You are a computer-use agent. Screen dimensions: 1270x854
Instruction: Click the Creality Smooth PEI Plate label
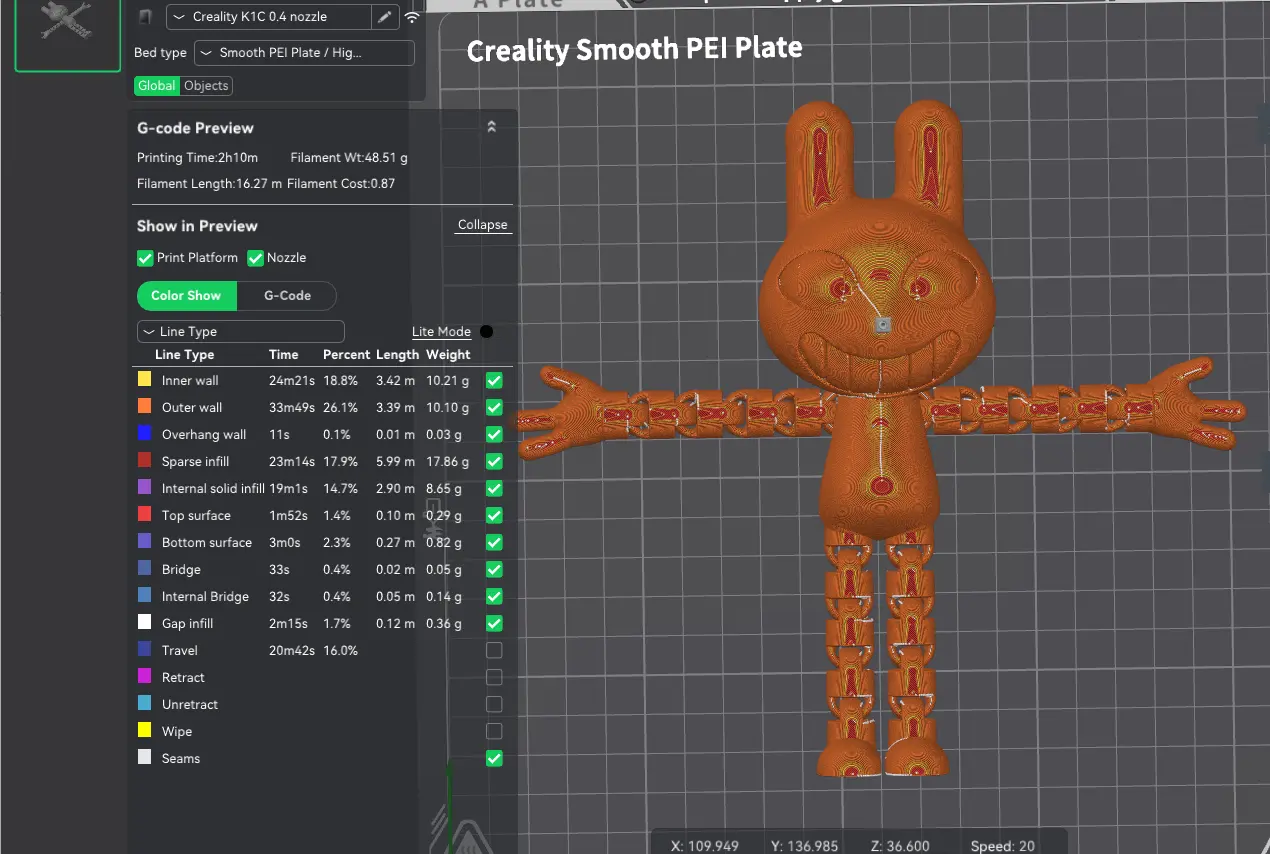[634, 49]
